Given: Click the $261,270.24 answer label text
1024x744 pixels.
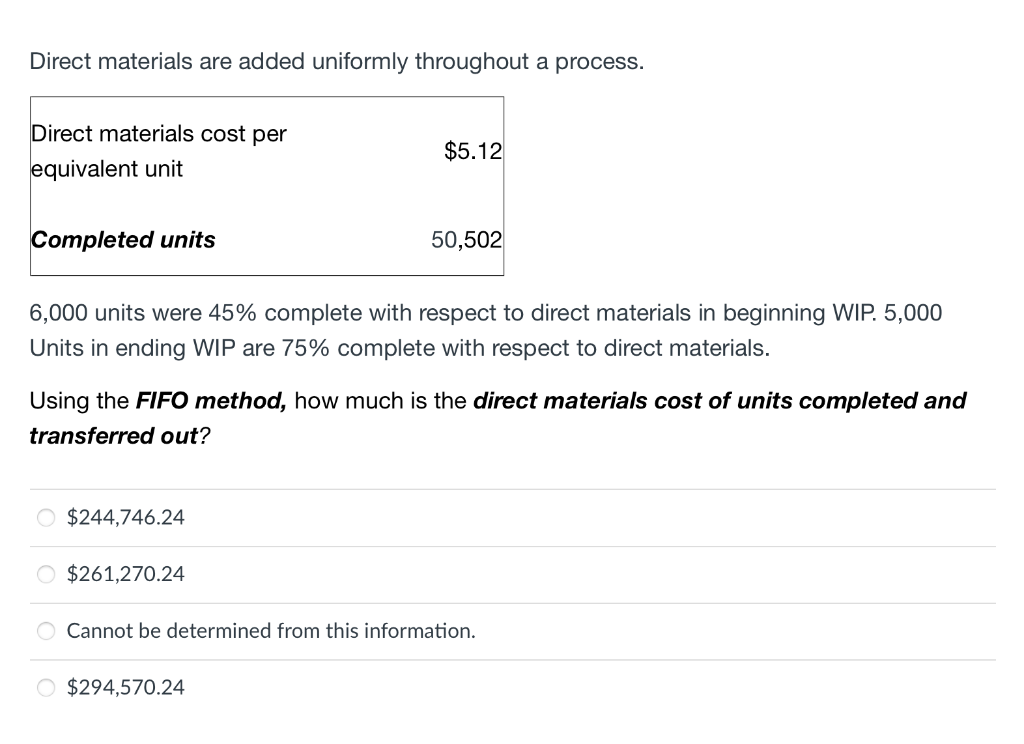Looking at the screenshot, I should coord(125,574).
